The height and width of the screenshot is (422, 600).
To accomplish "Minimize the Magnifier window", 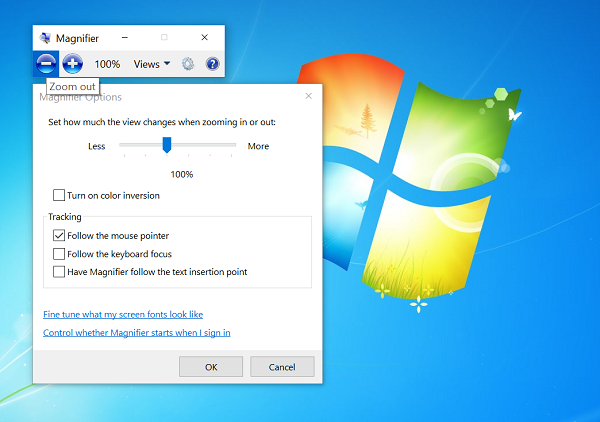I will (x=125, y=37).
